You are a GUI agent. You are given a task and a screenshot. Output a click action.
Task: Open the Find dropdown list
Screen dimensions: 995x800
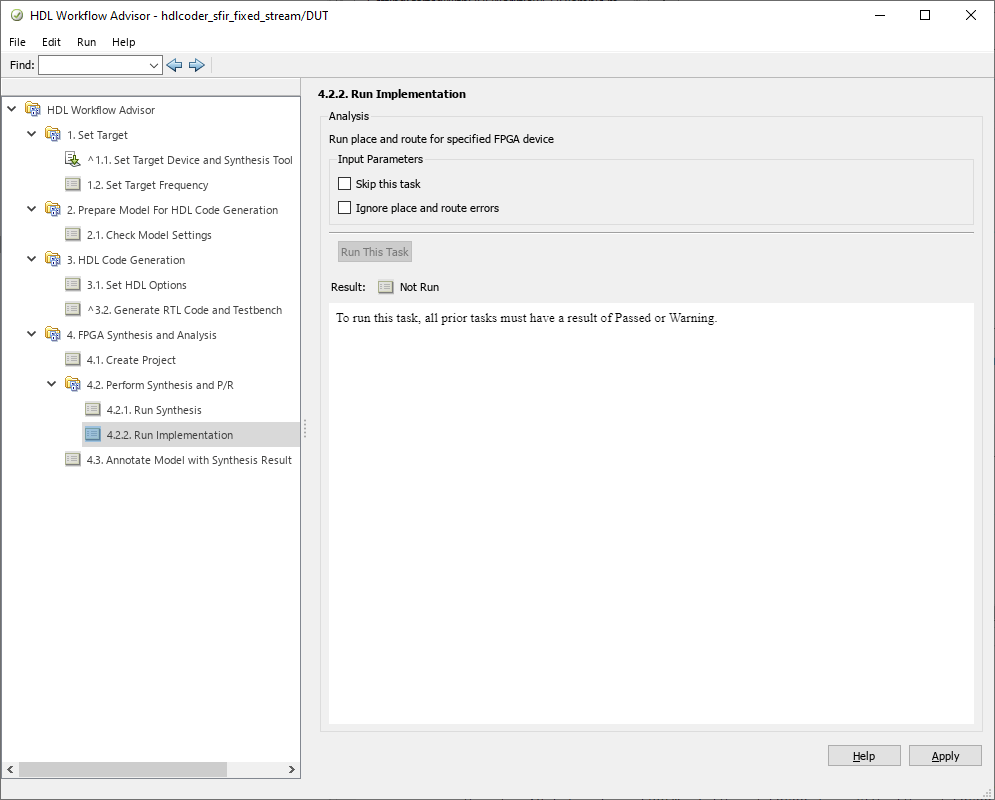154,65
